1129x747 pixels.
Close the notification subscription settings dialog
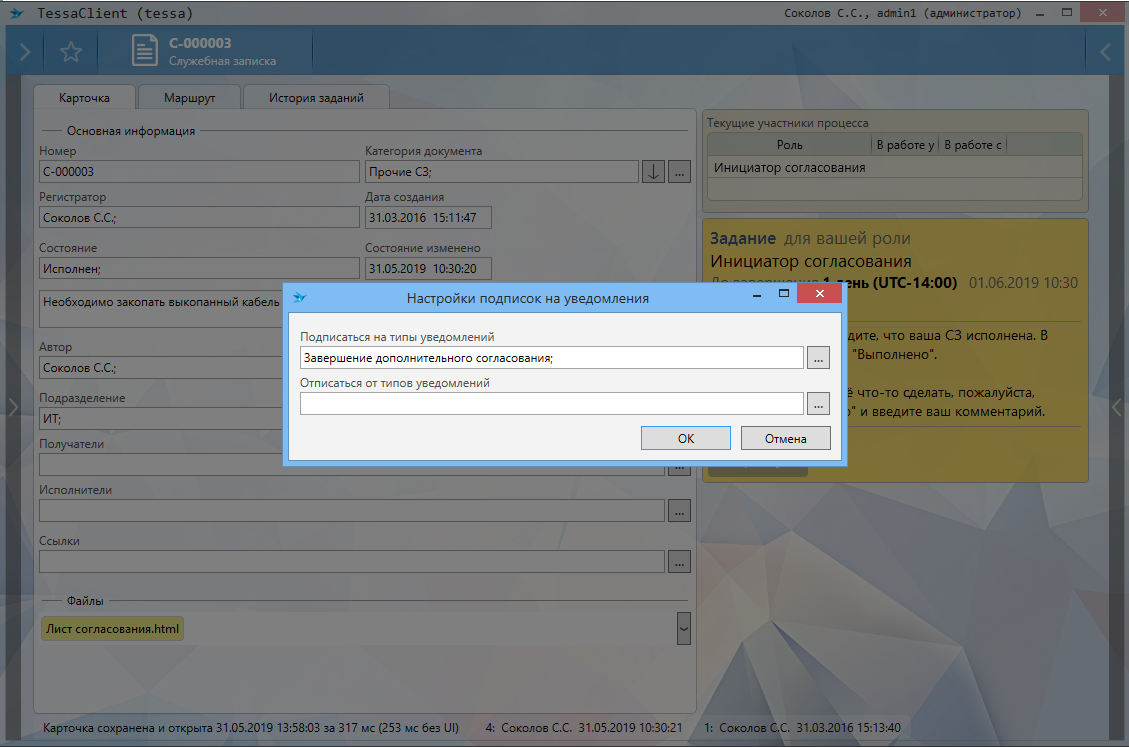click(x=819, y=294)
